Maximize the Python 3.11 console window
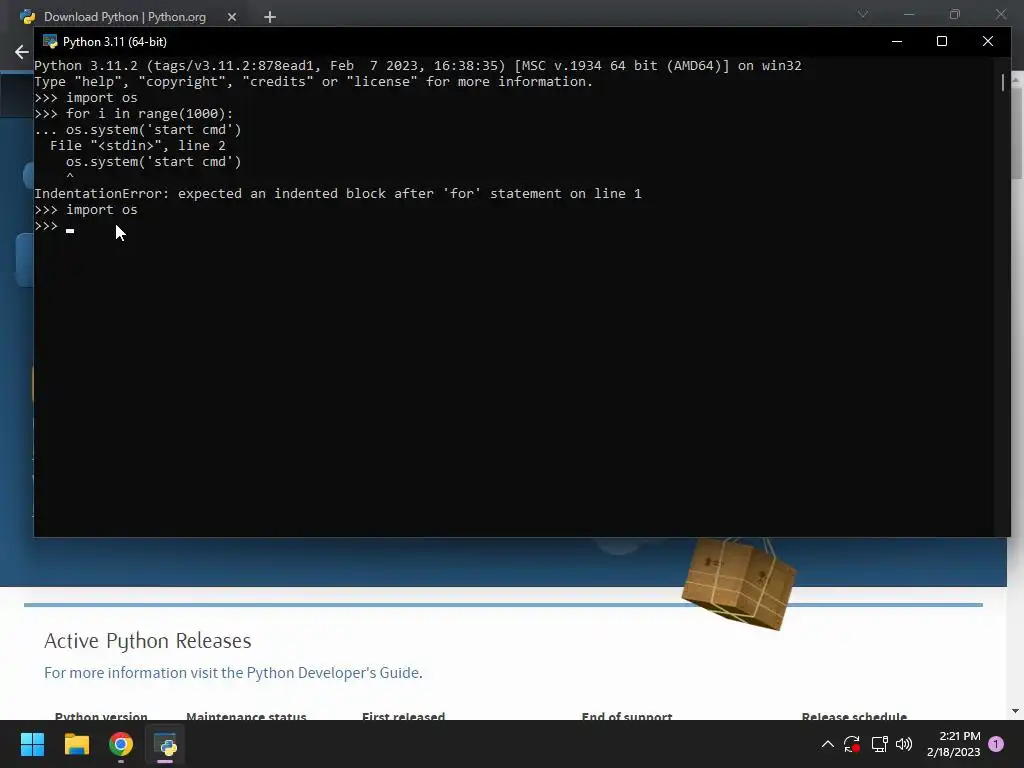 [x=942, y=41]
